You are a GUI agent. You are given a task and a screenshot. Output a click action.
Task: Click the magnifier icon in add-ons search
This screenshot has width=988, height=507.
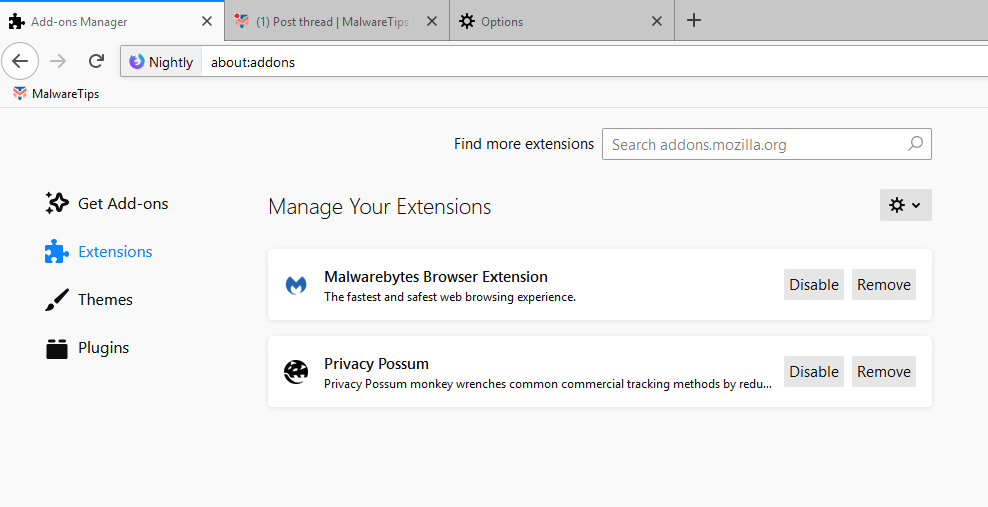(915, 144)
